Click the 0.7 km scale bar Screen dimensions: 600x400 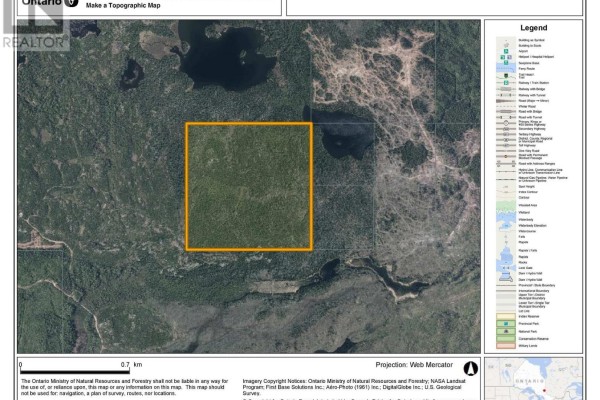75,371
